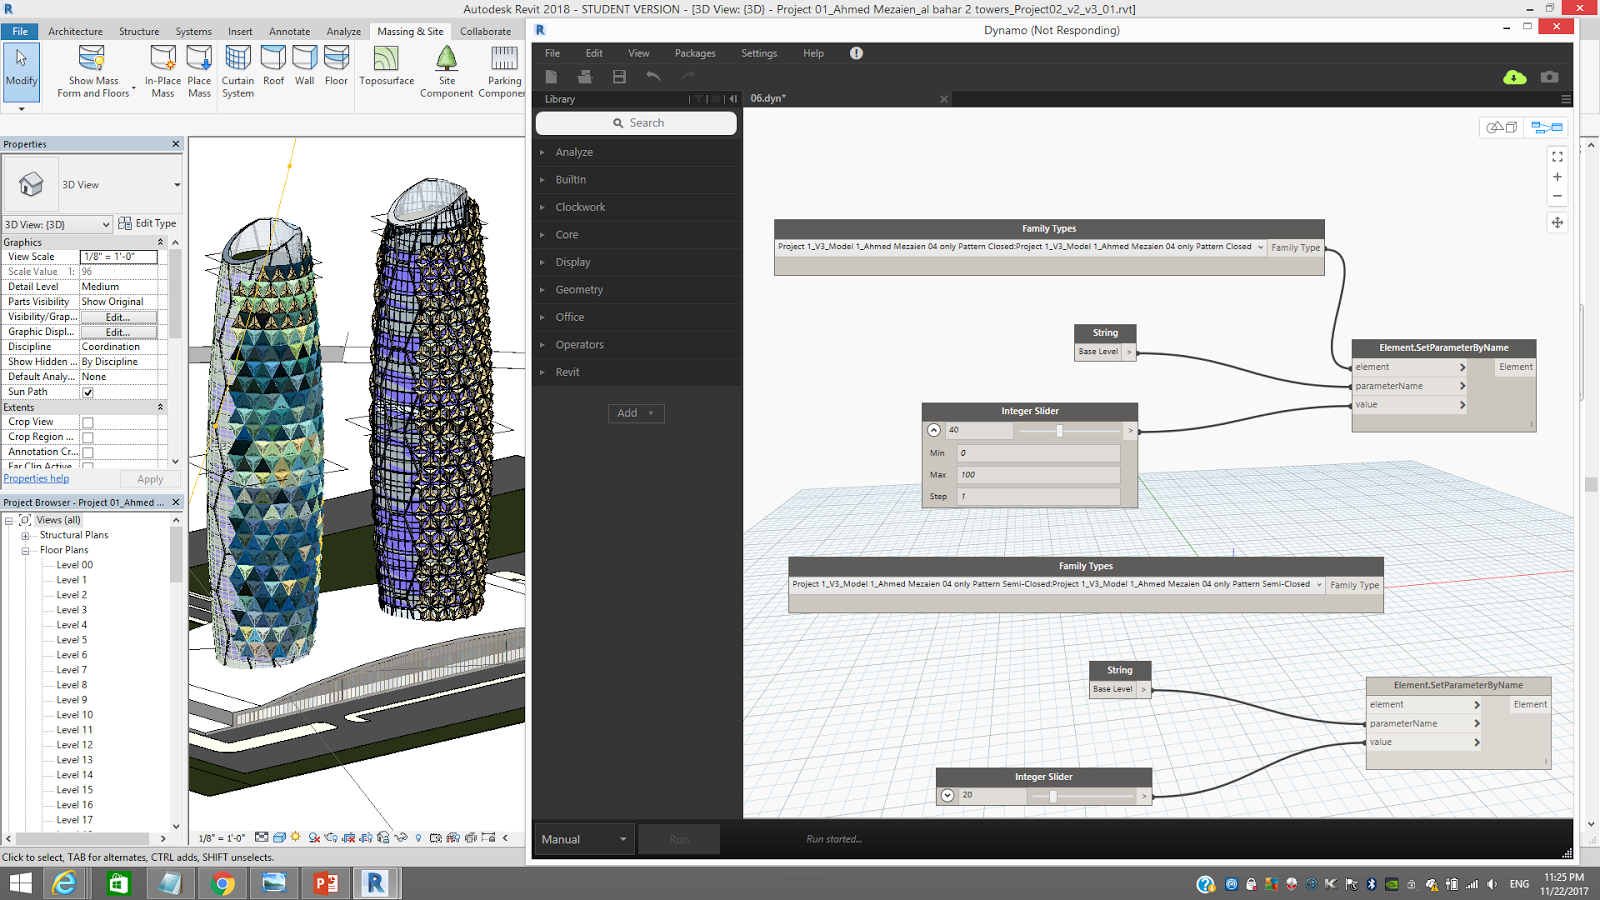Open the Packages menu in Dynamo
This screenshot has width=1600, height=900.
pos(694,53)
